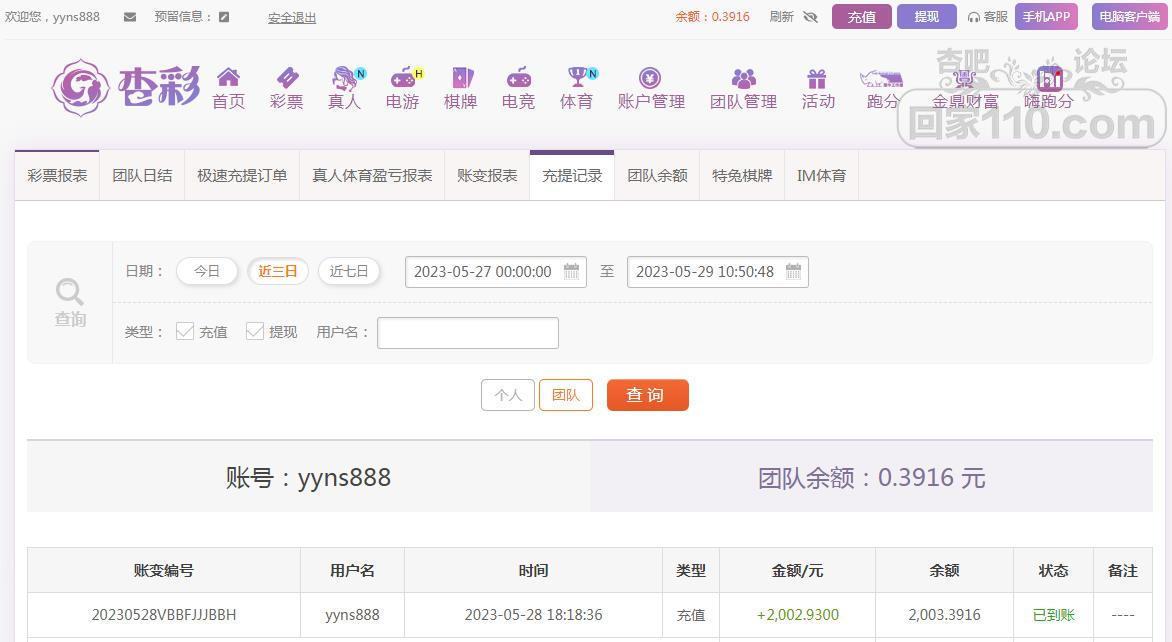Open the end date calendar picker

793,271
